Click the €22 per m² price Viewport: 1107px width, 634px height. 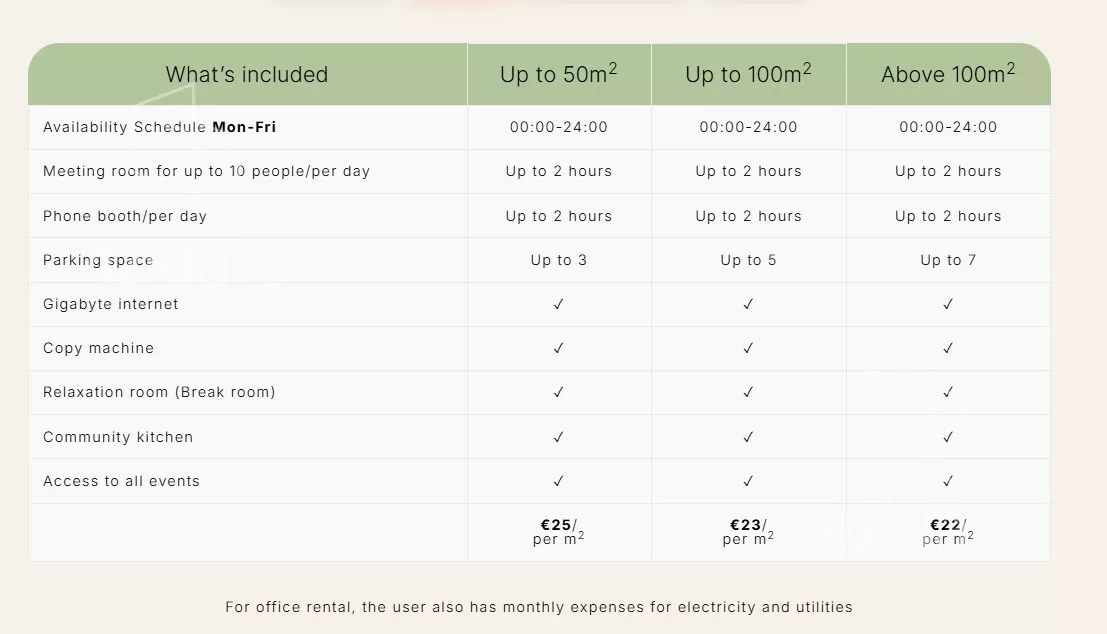pos(948,531)
